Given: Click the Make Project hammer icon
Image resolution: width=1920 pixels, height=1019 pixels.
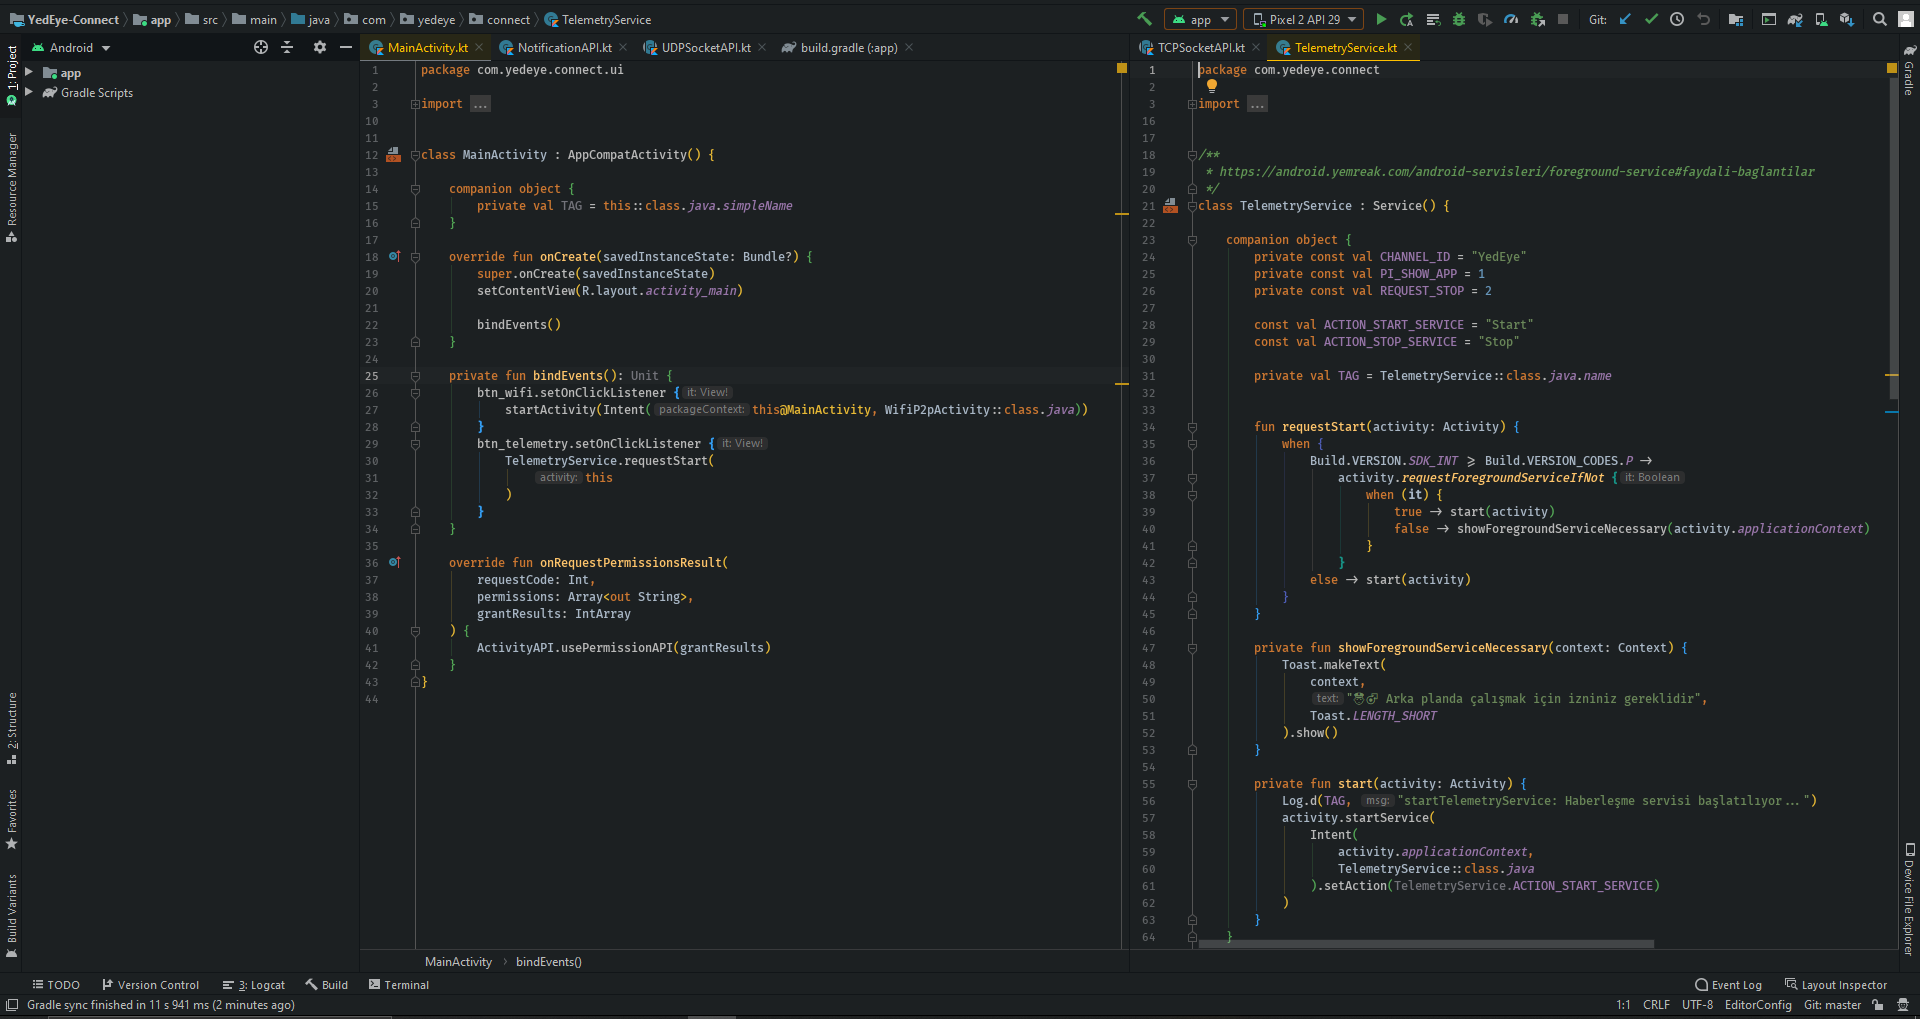Looking at the screenshot, I should pyautogui.click(x=1144, y=19).
